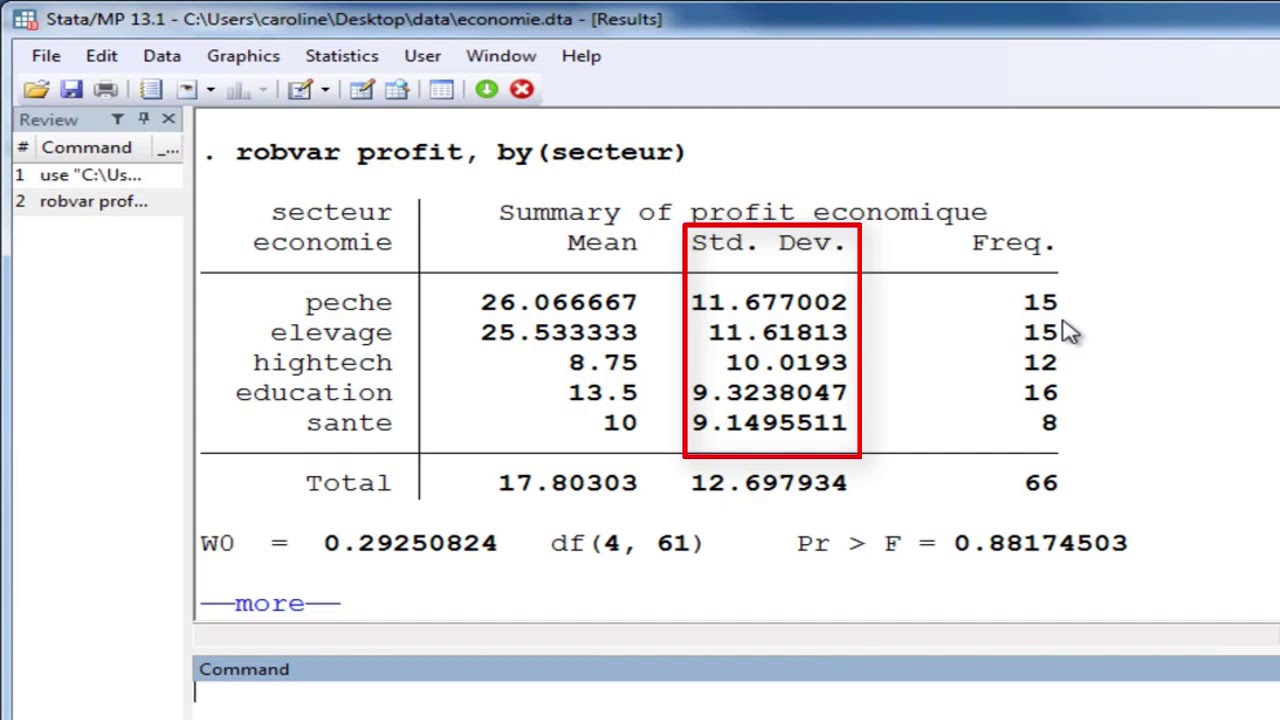Toggle the Review panel pin icon

tap(143, 119)
